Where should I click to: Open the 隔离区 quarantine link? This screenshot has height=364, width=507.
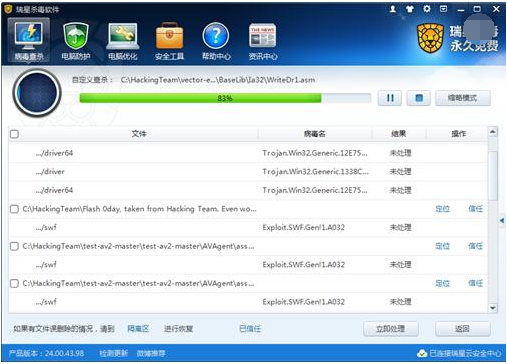(138, 329)
